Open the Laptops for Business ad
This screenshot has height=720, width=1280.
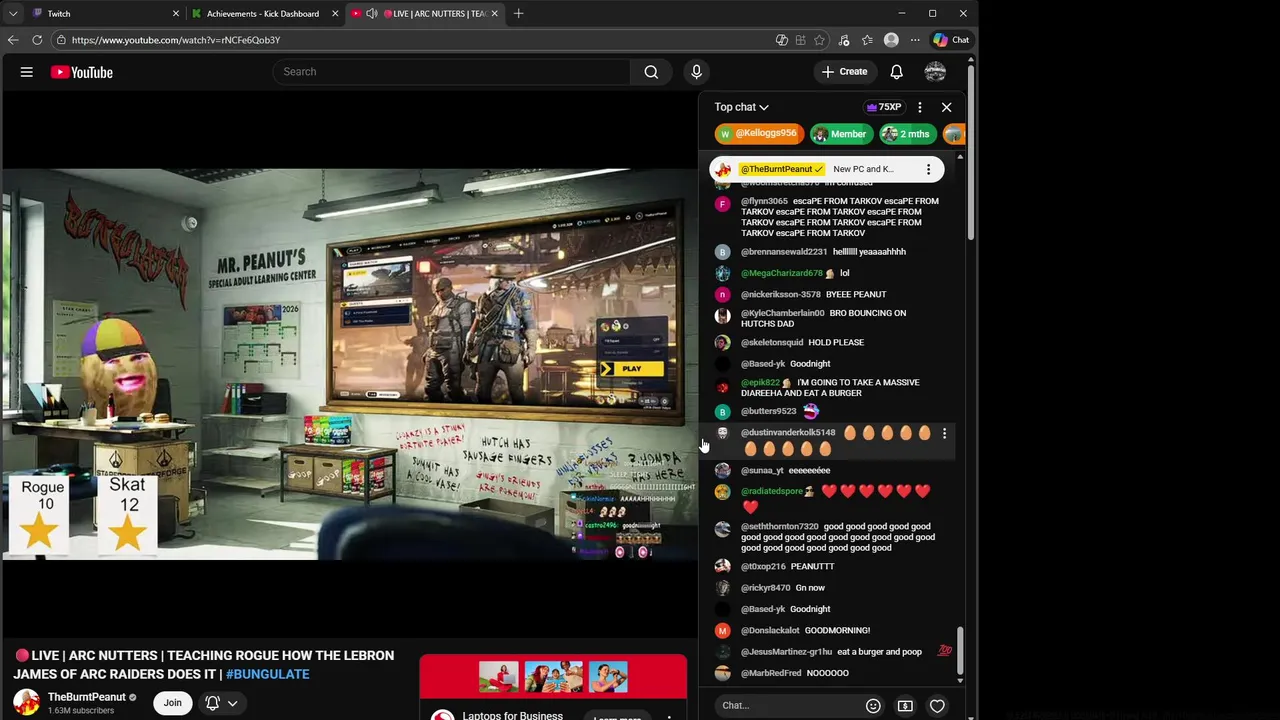point(512,715)
